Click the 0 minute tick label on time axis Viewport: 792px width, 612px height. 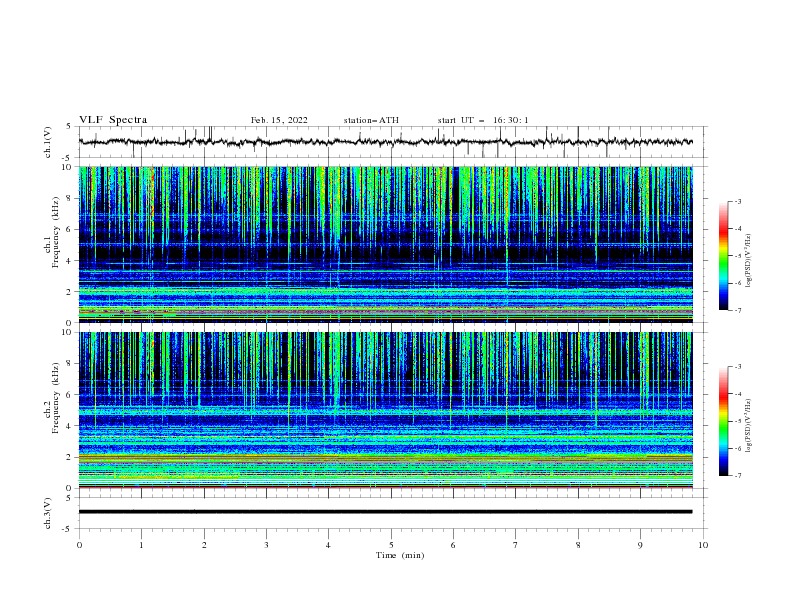click(x=79, y=545)
